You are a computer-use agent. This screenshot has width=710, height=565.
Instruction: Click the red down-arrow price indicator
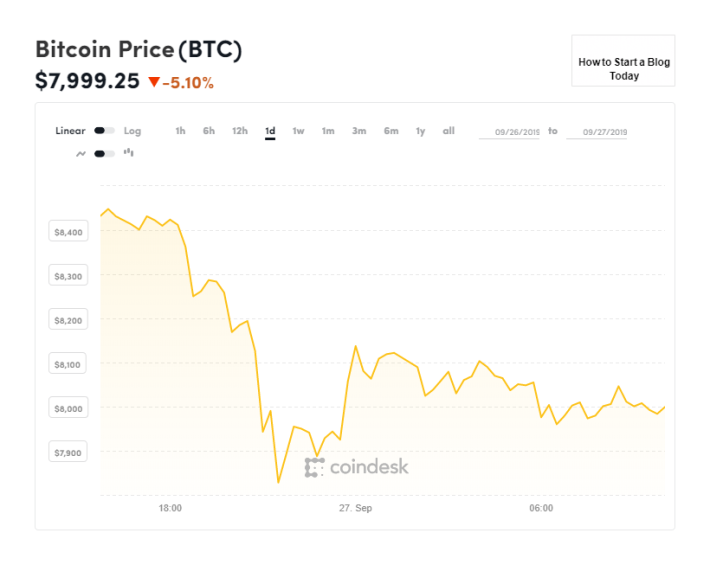(154, 82)
